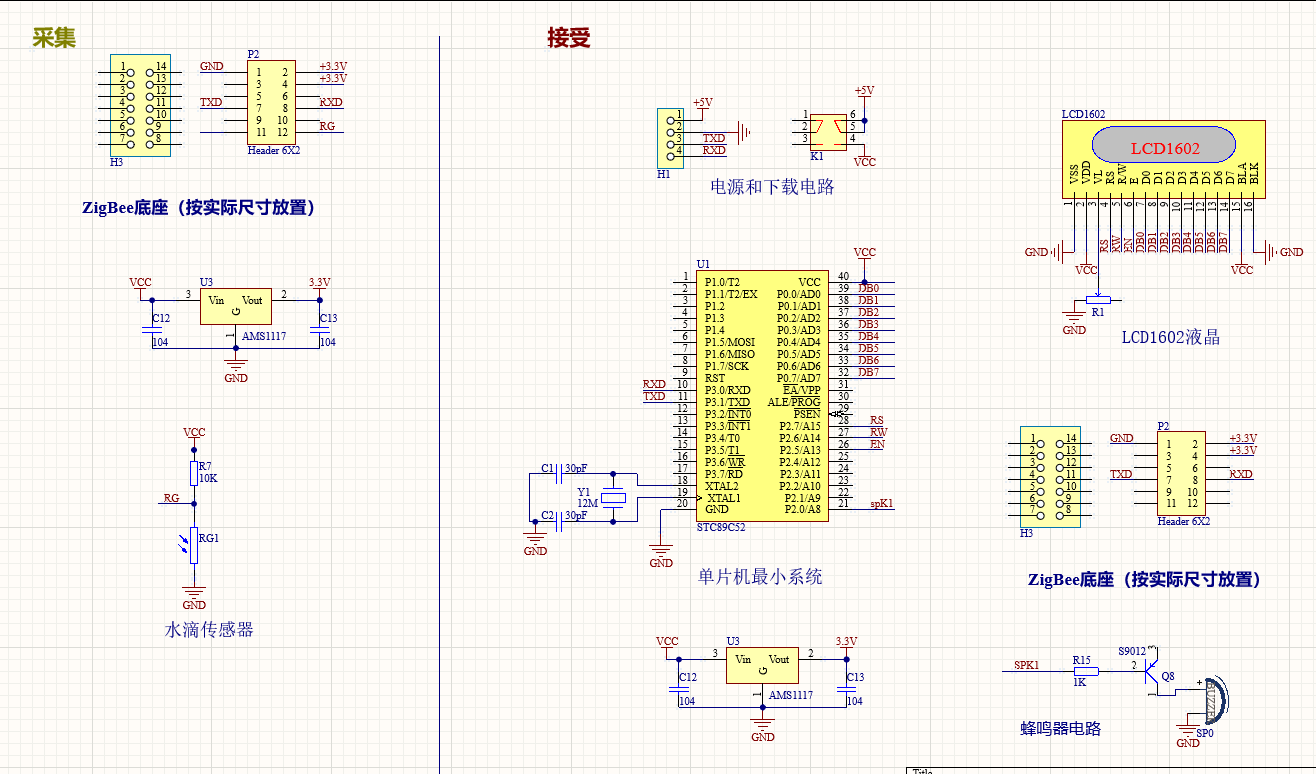This screenshot has height=774, width=1316.
Task: Click H3 connector beside the 接受 P2 header
Action: [x=1050, y=477]
